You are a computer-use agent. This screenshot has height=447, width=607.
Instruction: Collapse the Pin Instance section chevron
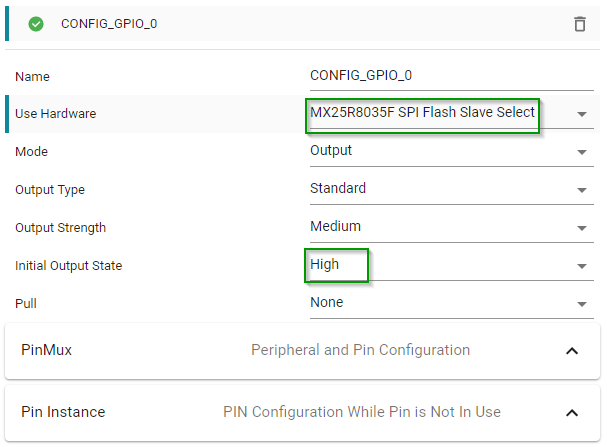pyautogui.click(x=572, y=413)
